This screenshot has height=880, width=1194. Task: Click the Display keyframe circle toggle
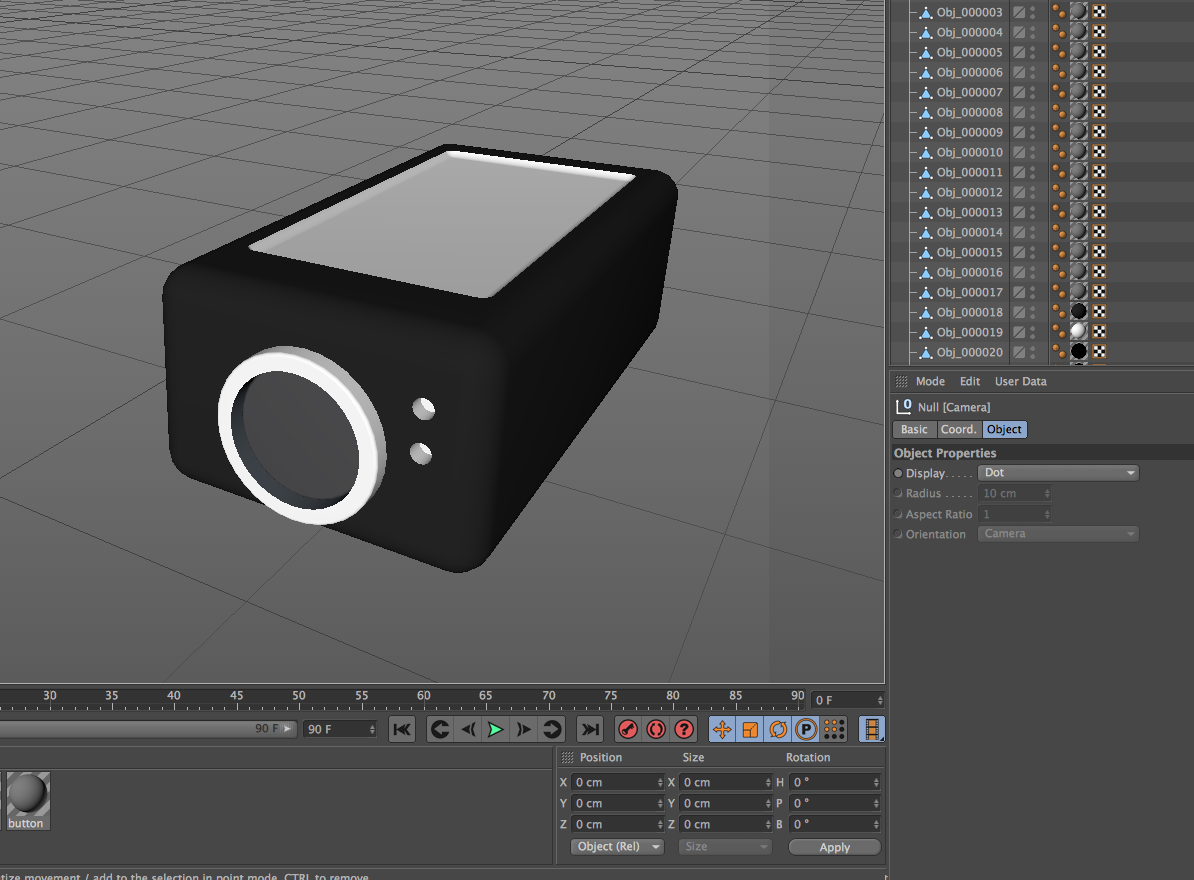point(898,473)
